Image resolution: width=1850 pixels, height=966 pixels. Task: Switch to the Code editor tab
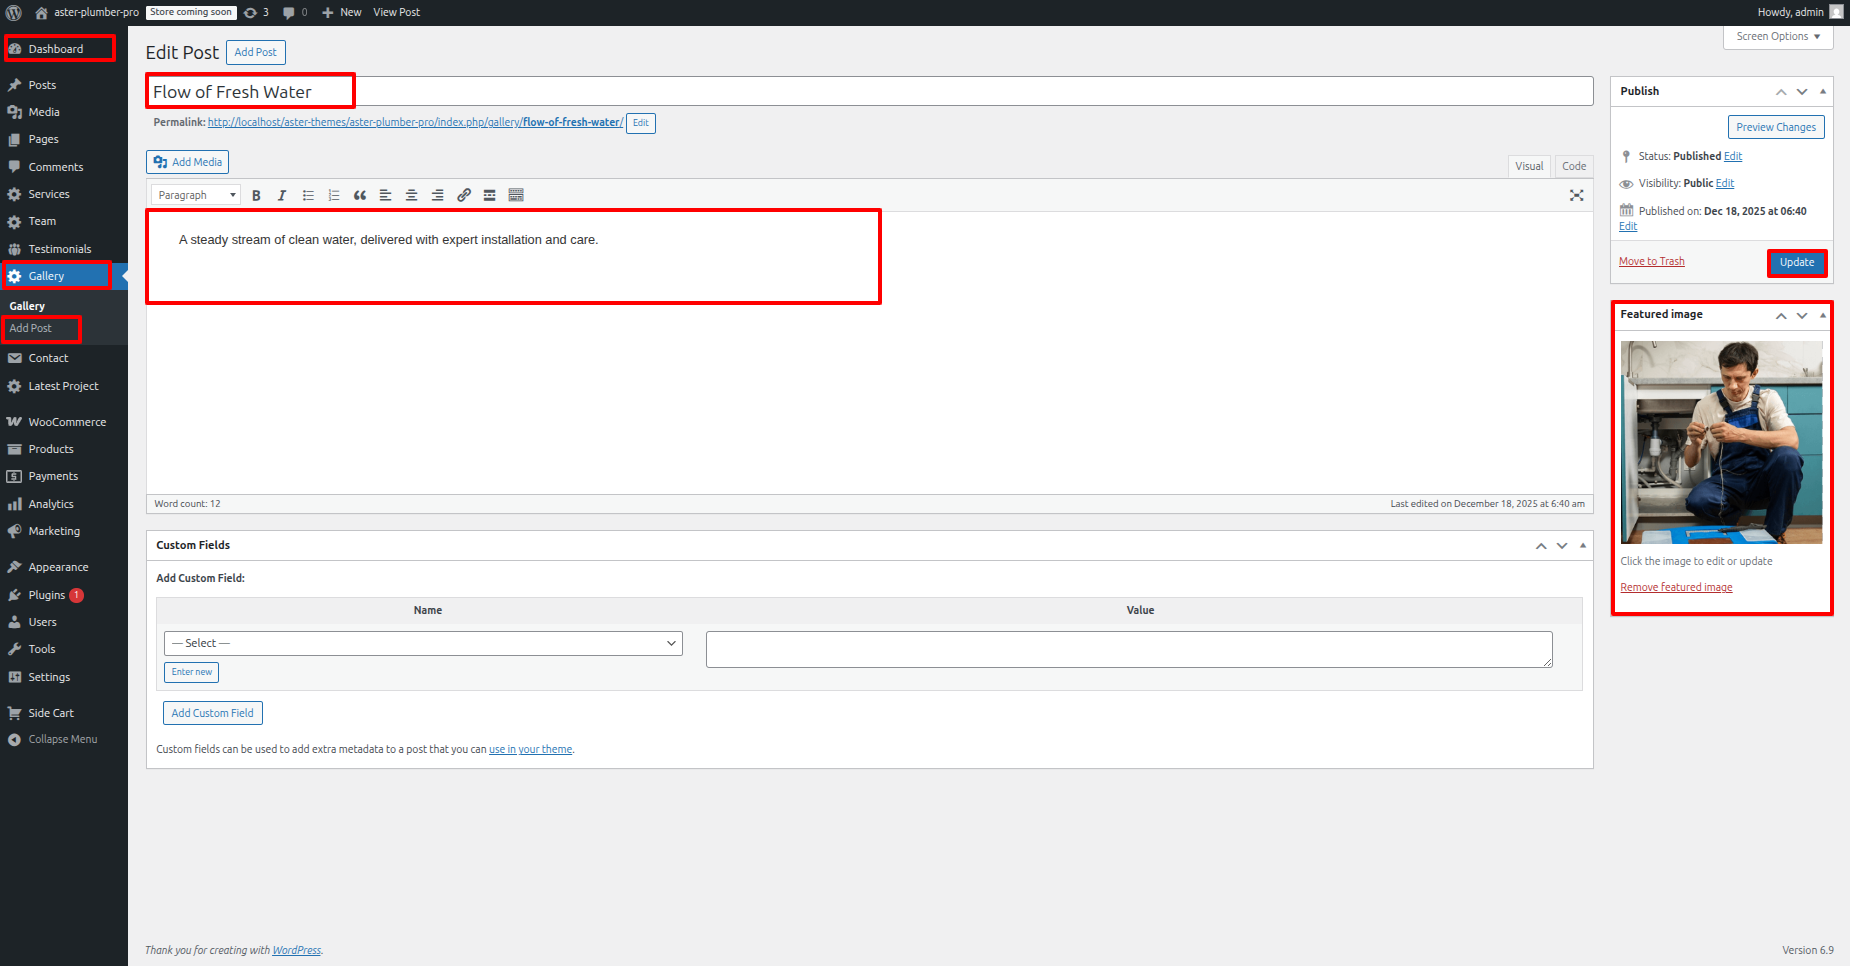[1573, 166]
